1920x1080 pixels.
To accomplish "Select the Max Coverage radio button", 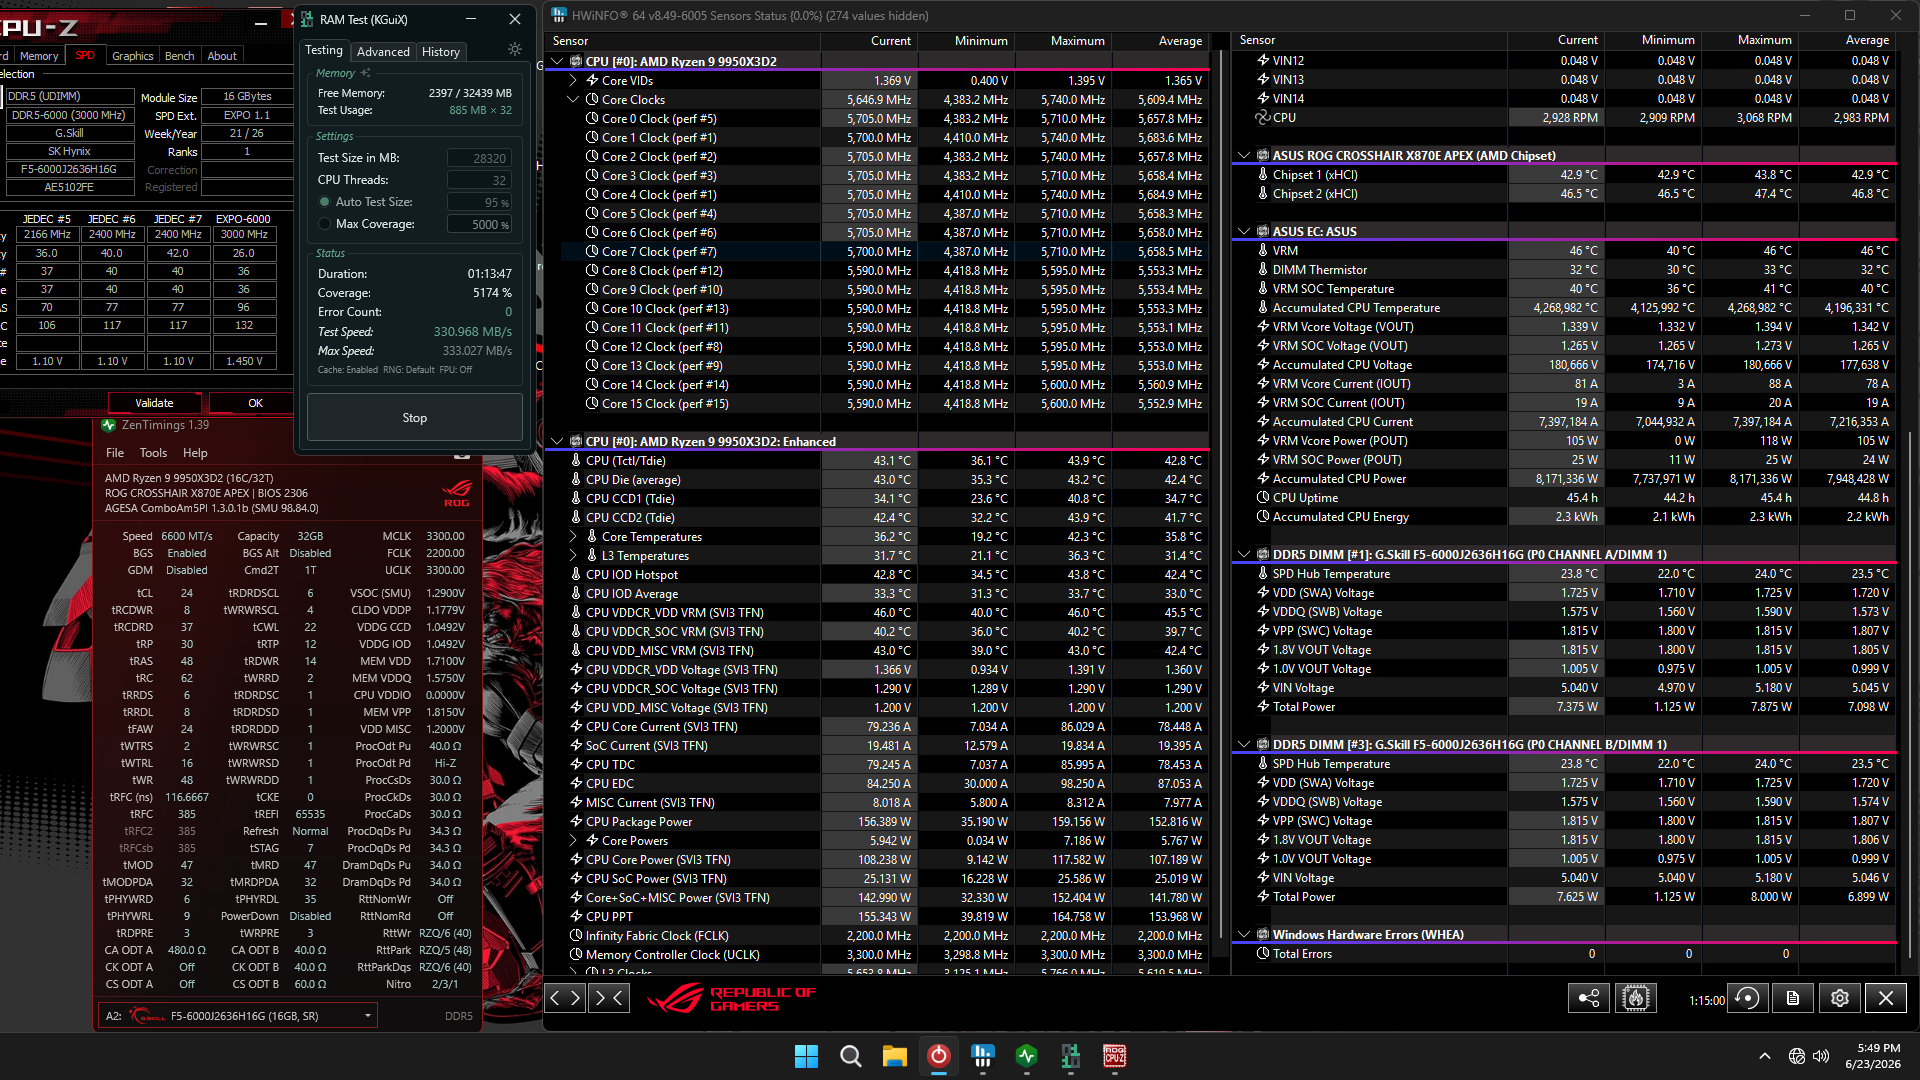I will click(x=324, y=224).
